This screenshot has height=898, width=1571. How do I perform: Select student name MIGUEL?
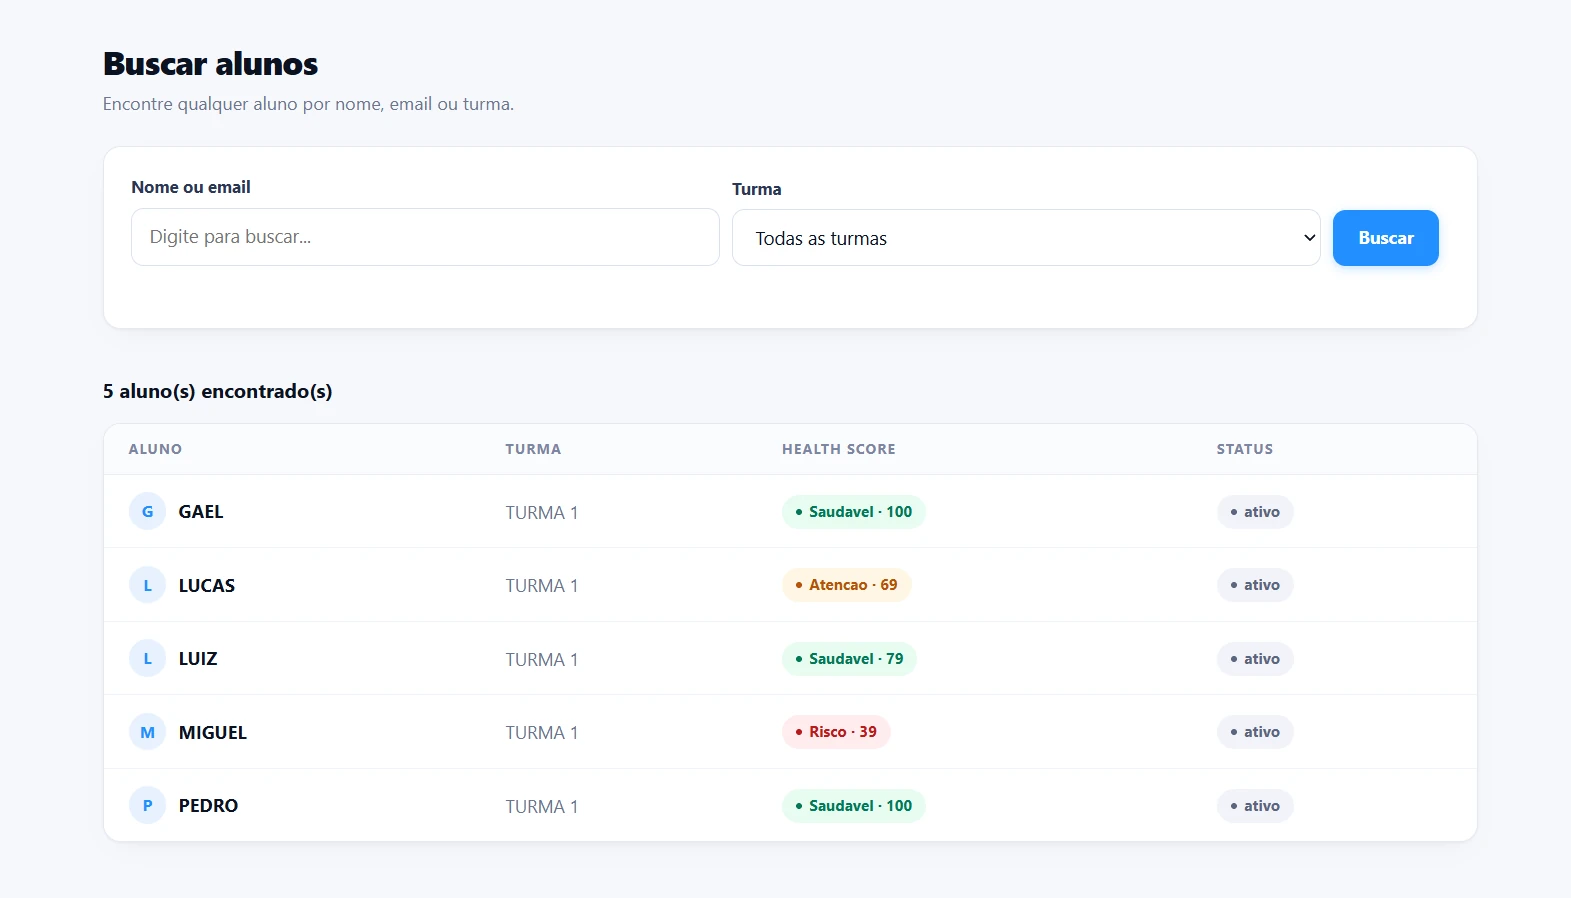(x=213, y=733)
